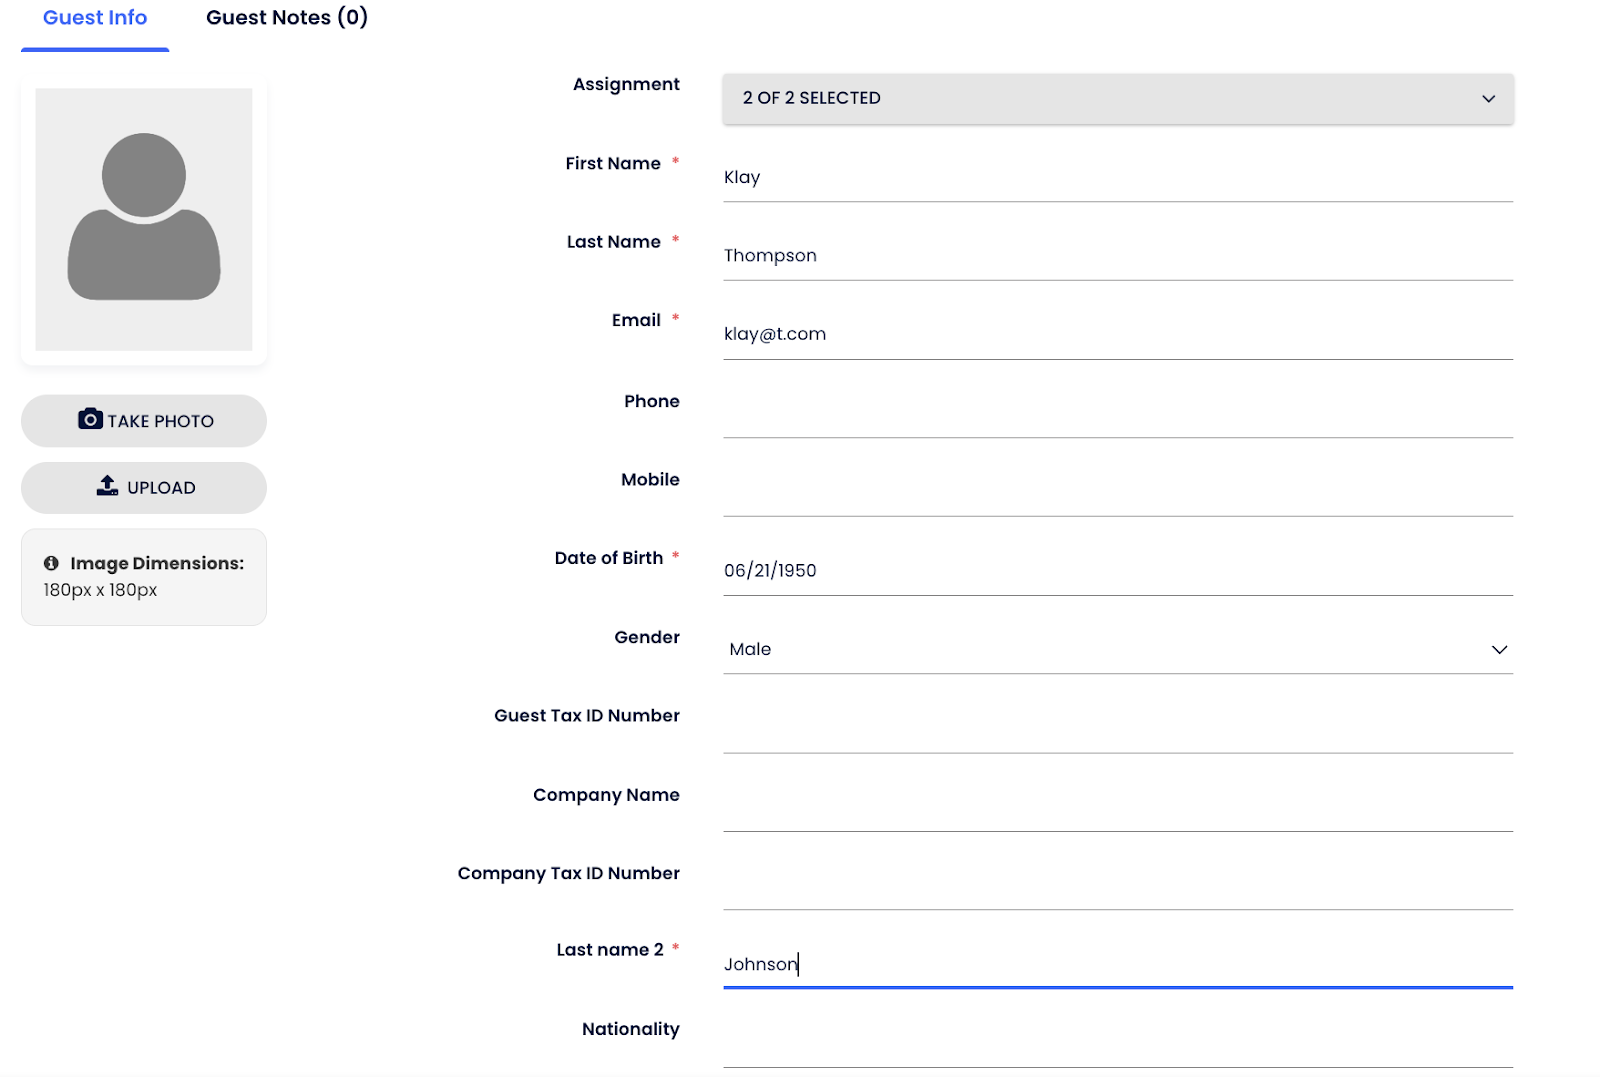This screenshot has height=1077, width=1600.
Task: Click the Image Dimensions info icon
Action: tap(51, 564)
